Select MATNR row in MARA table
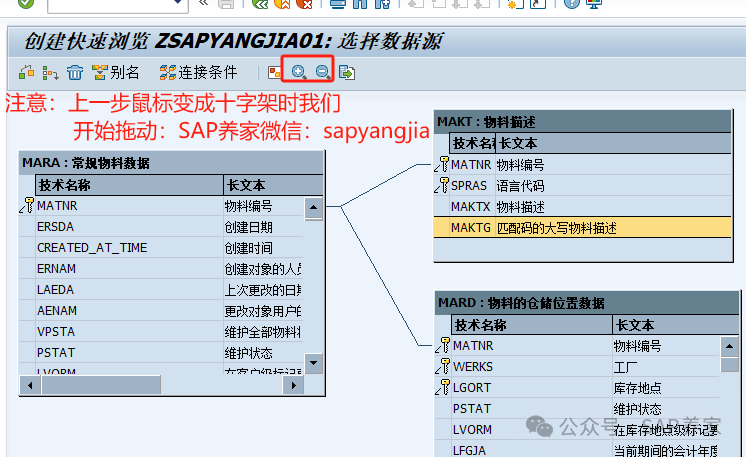 (161, 206)
